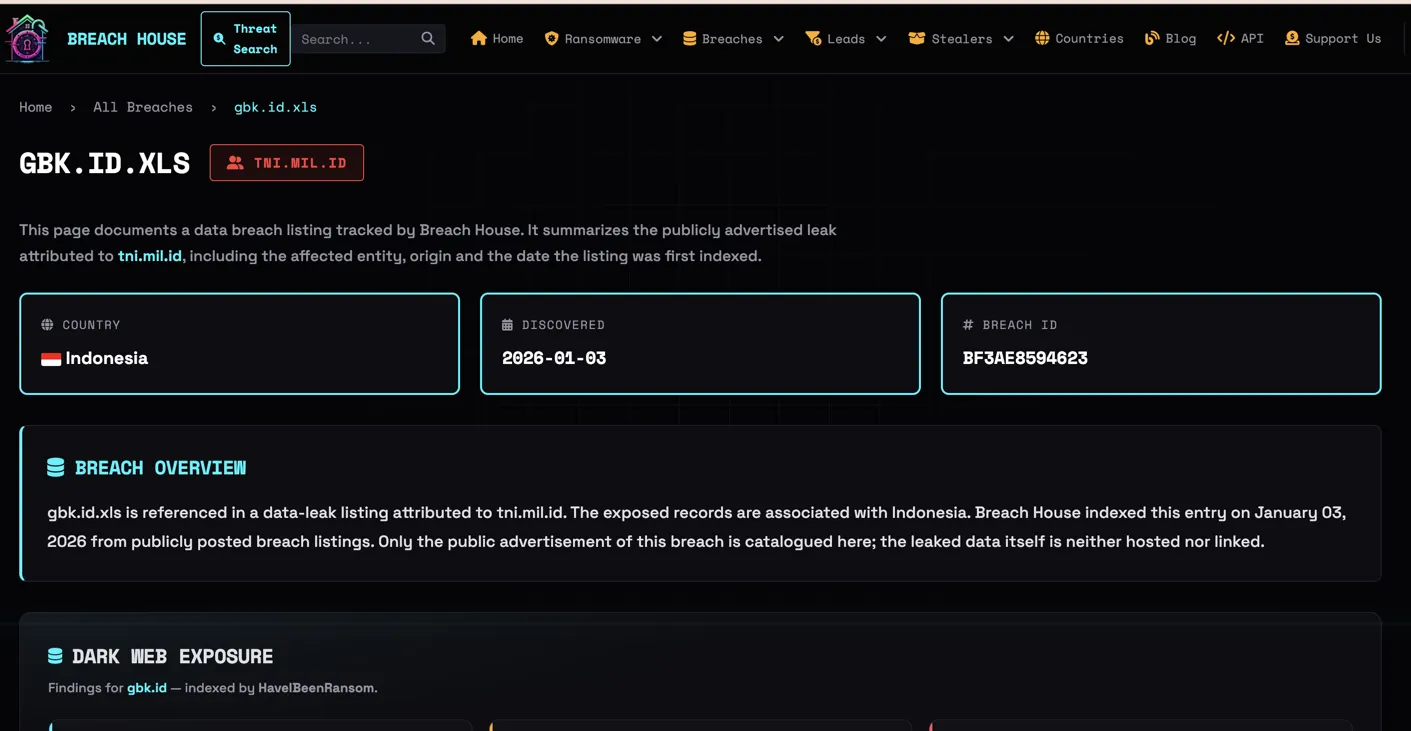Open the Support Us menu item
1411x731 pixels.
(1333, 38)
